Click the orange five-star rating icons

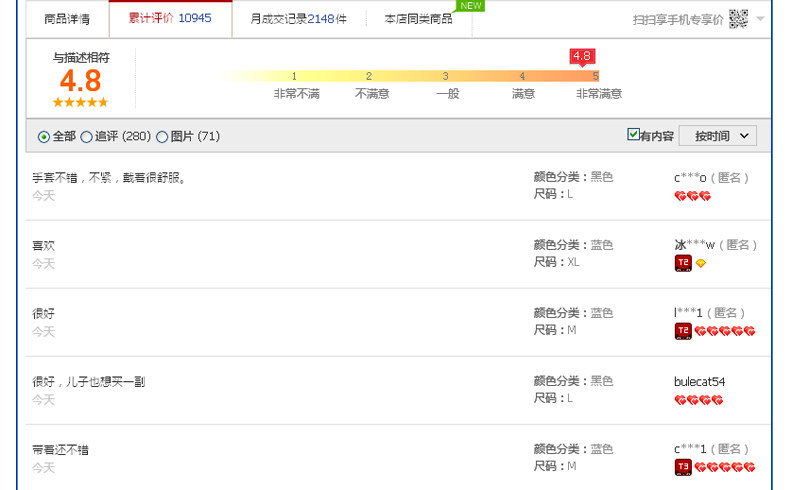coord(80,102)
